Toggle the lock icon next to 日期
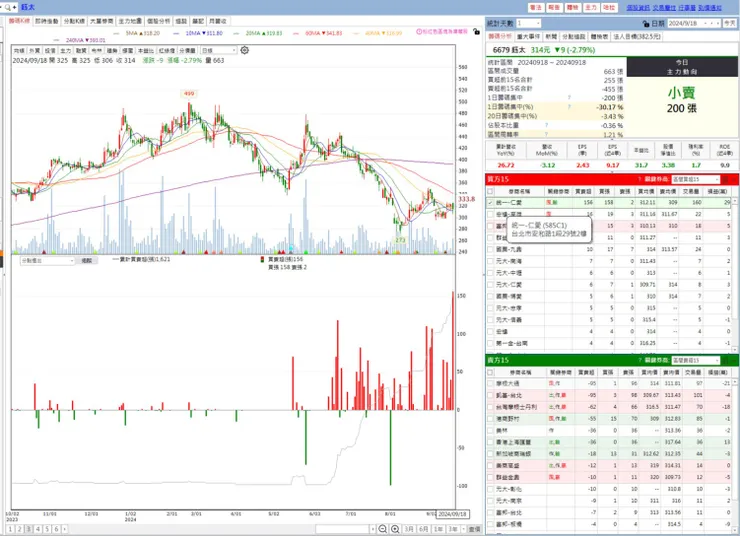The width and height of the screenshot is (740, 536). pyautogui.click(x=646, y=23)
